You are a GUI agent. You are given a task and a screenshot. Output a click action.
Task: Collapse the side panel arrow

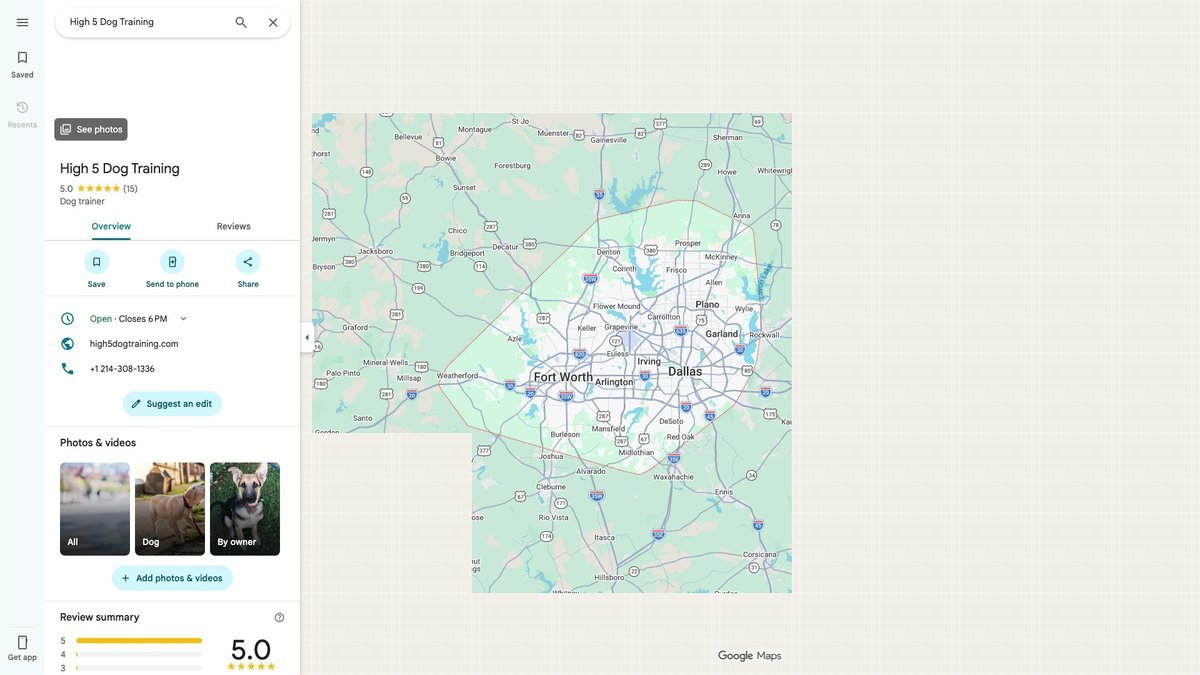(307, 338)
